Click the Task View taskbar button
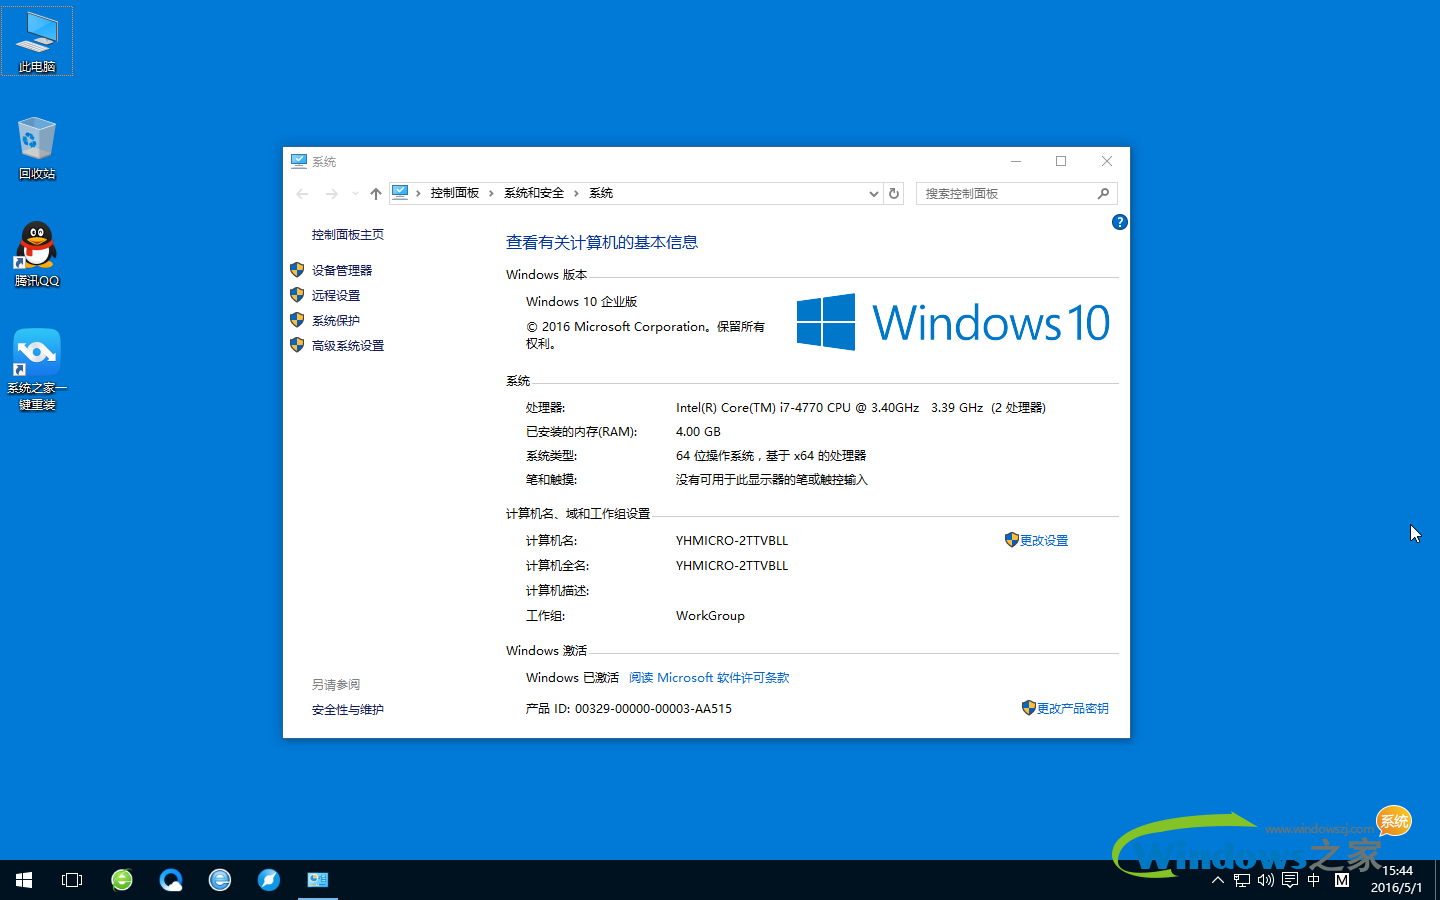 pos(72,880)
